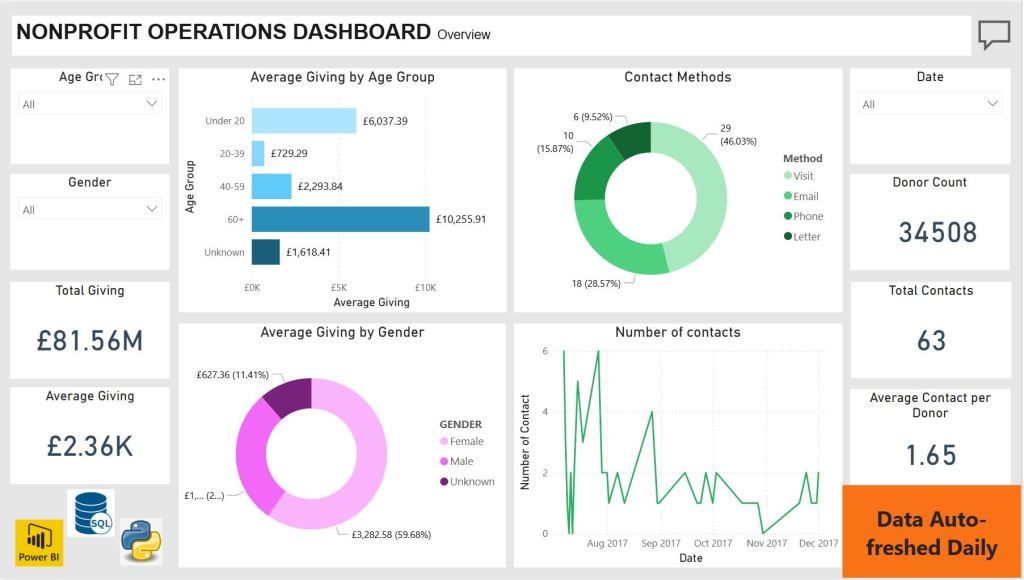Click the Python logo icon

tap(141, 542)
